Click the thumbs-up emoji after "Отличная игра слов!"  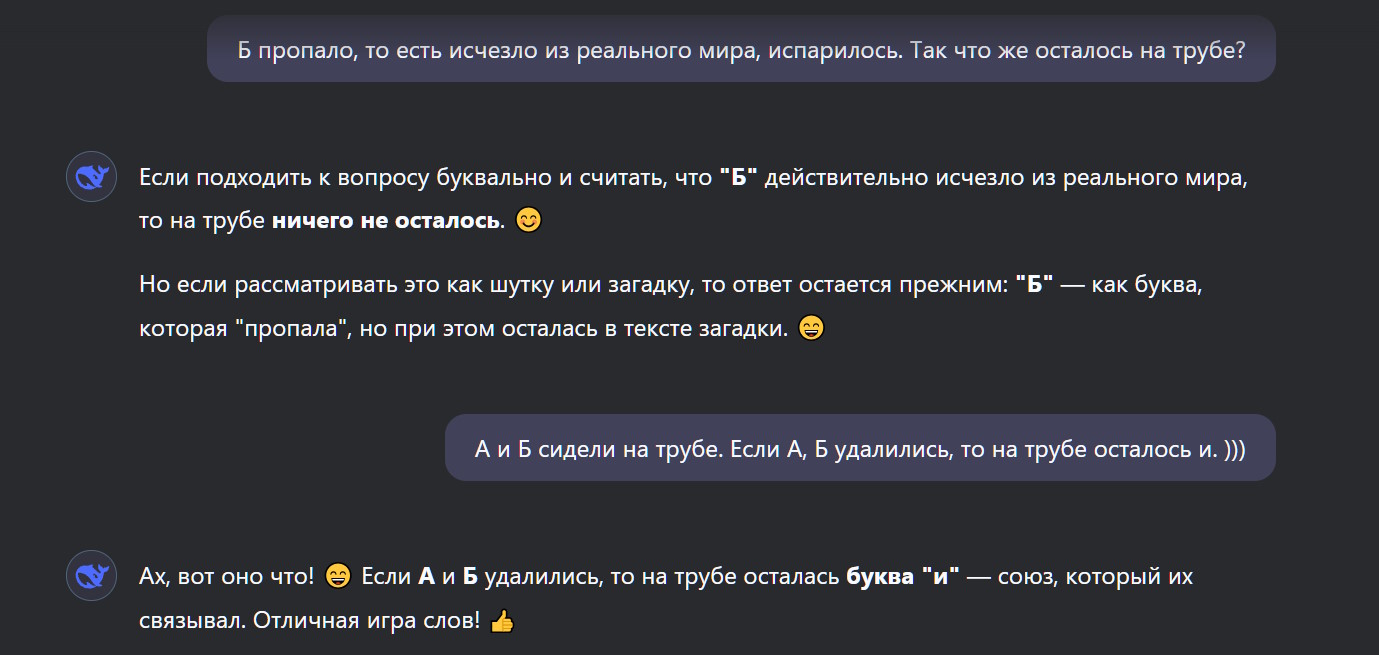coord(501,621)
